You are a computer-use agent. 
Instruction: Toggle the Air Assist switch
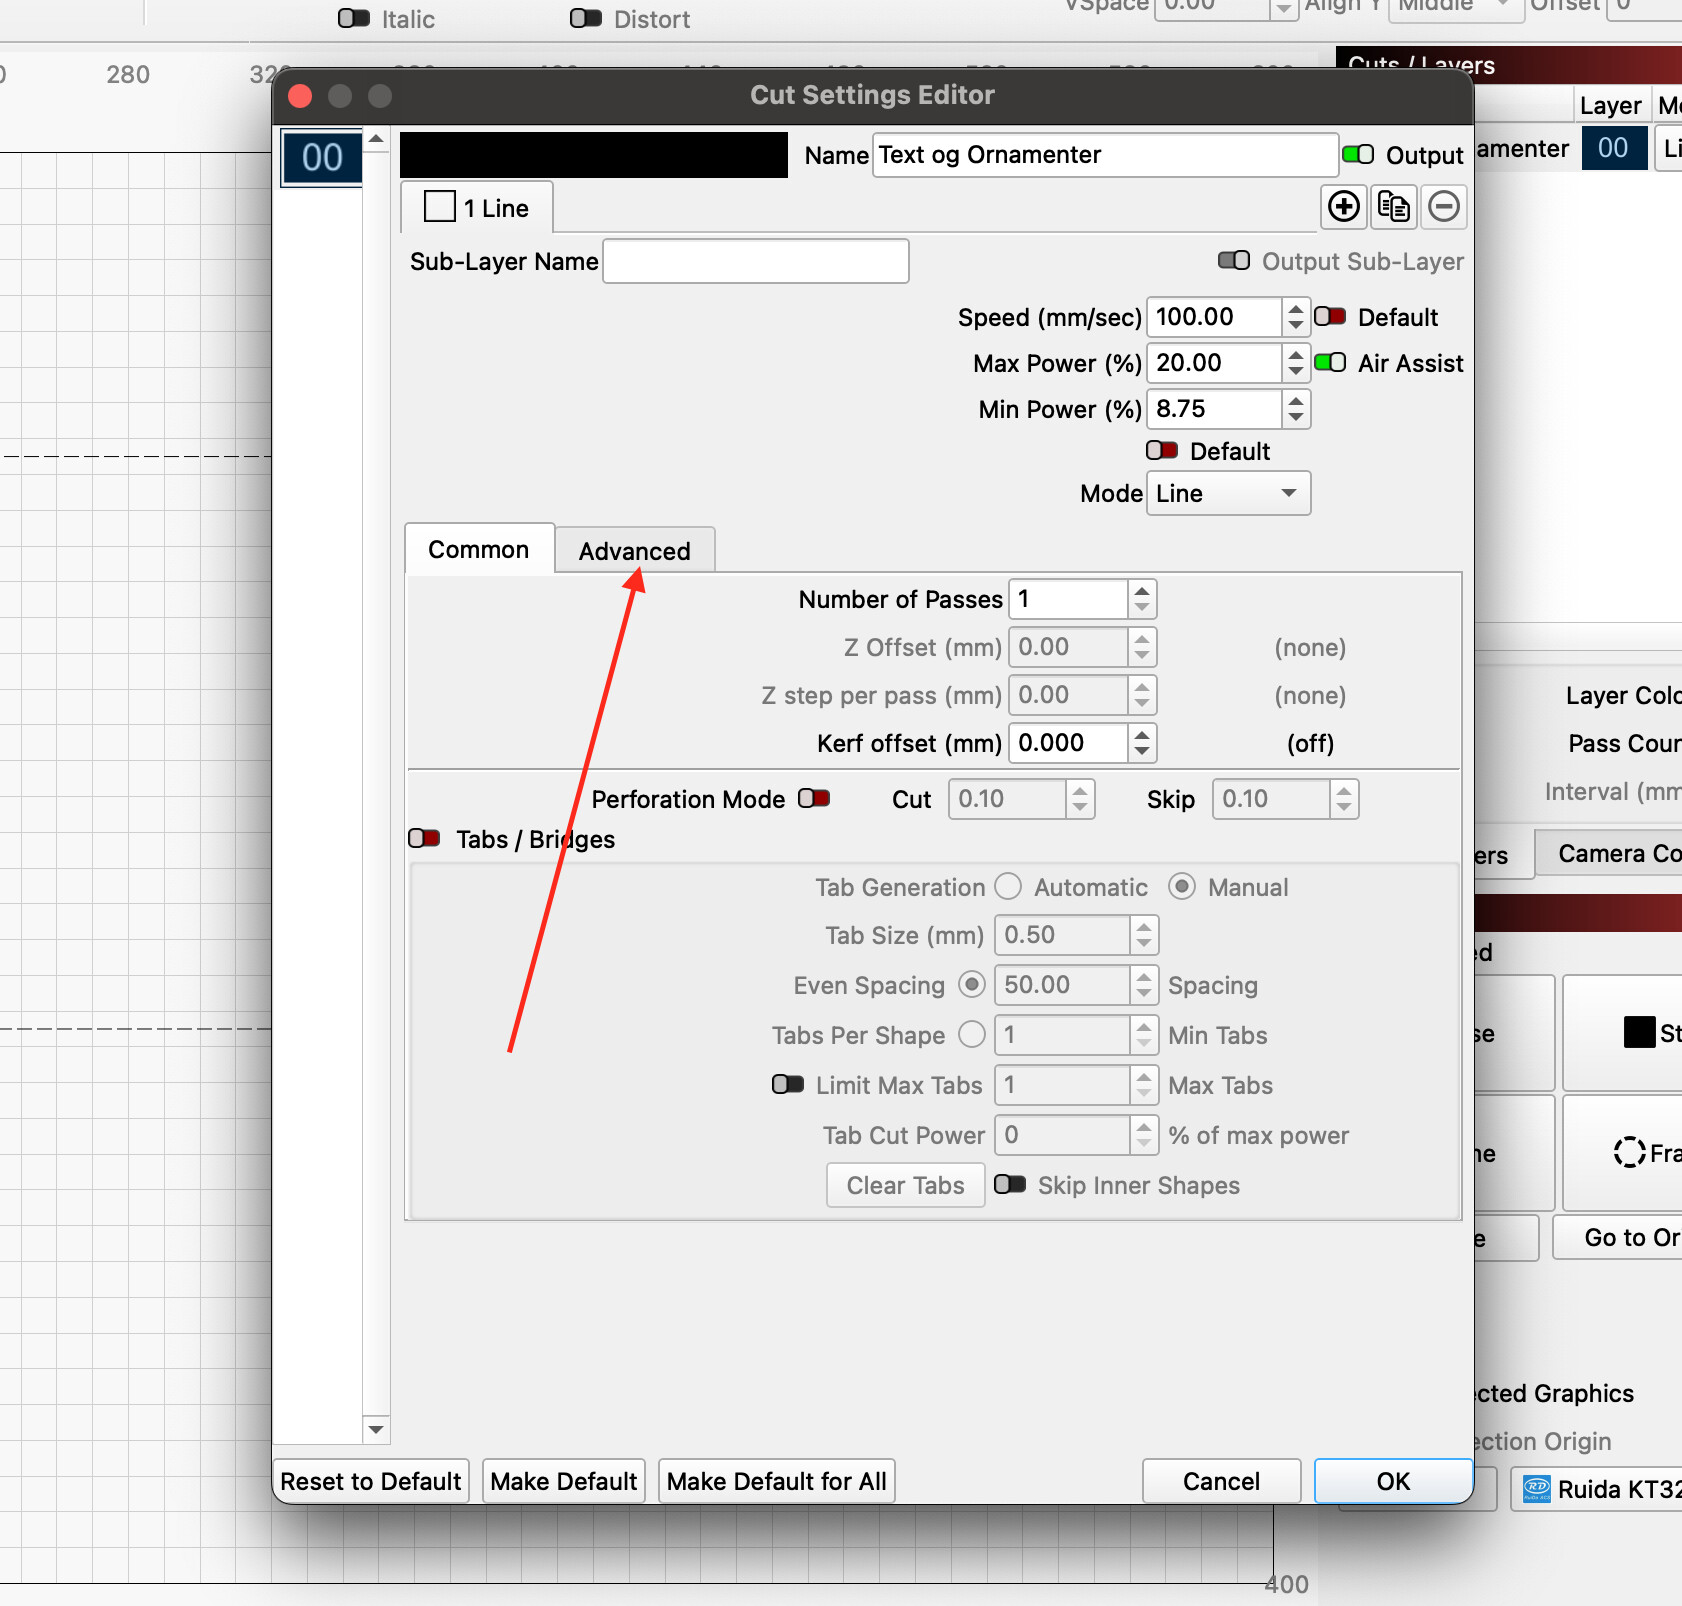[x=1330, y=363]
